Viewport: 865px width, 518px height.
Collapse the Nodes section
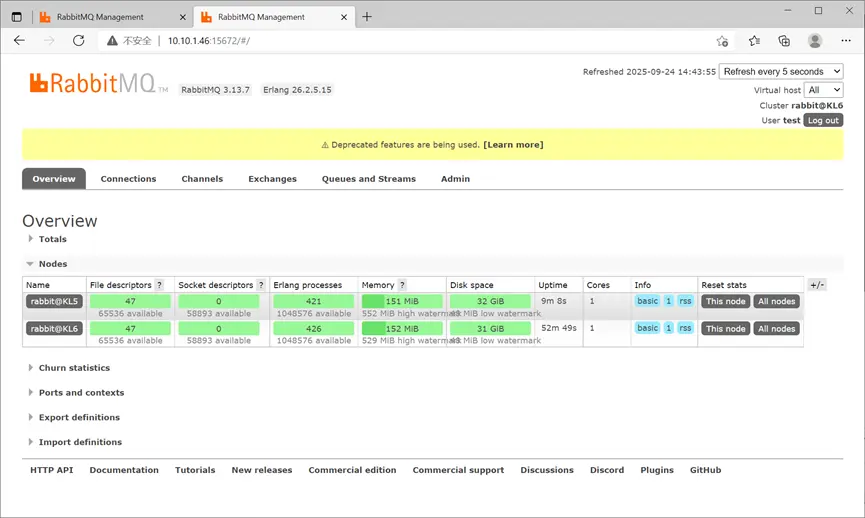pos(52,264)
